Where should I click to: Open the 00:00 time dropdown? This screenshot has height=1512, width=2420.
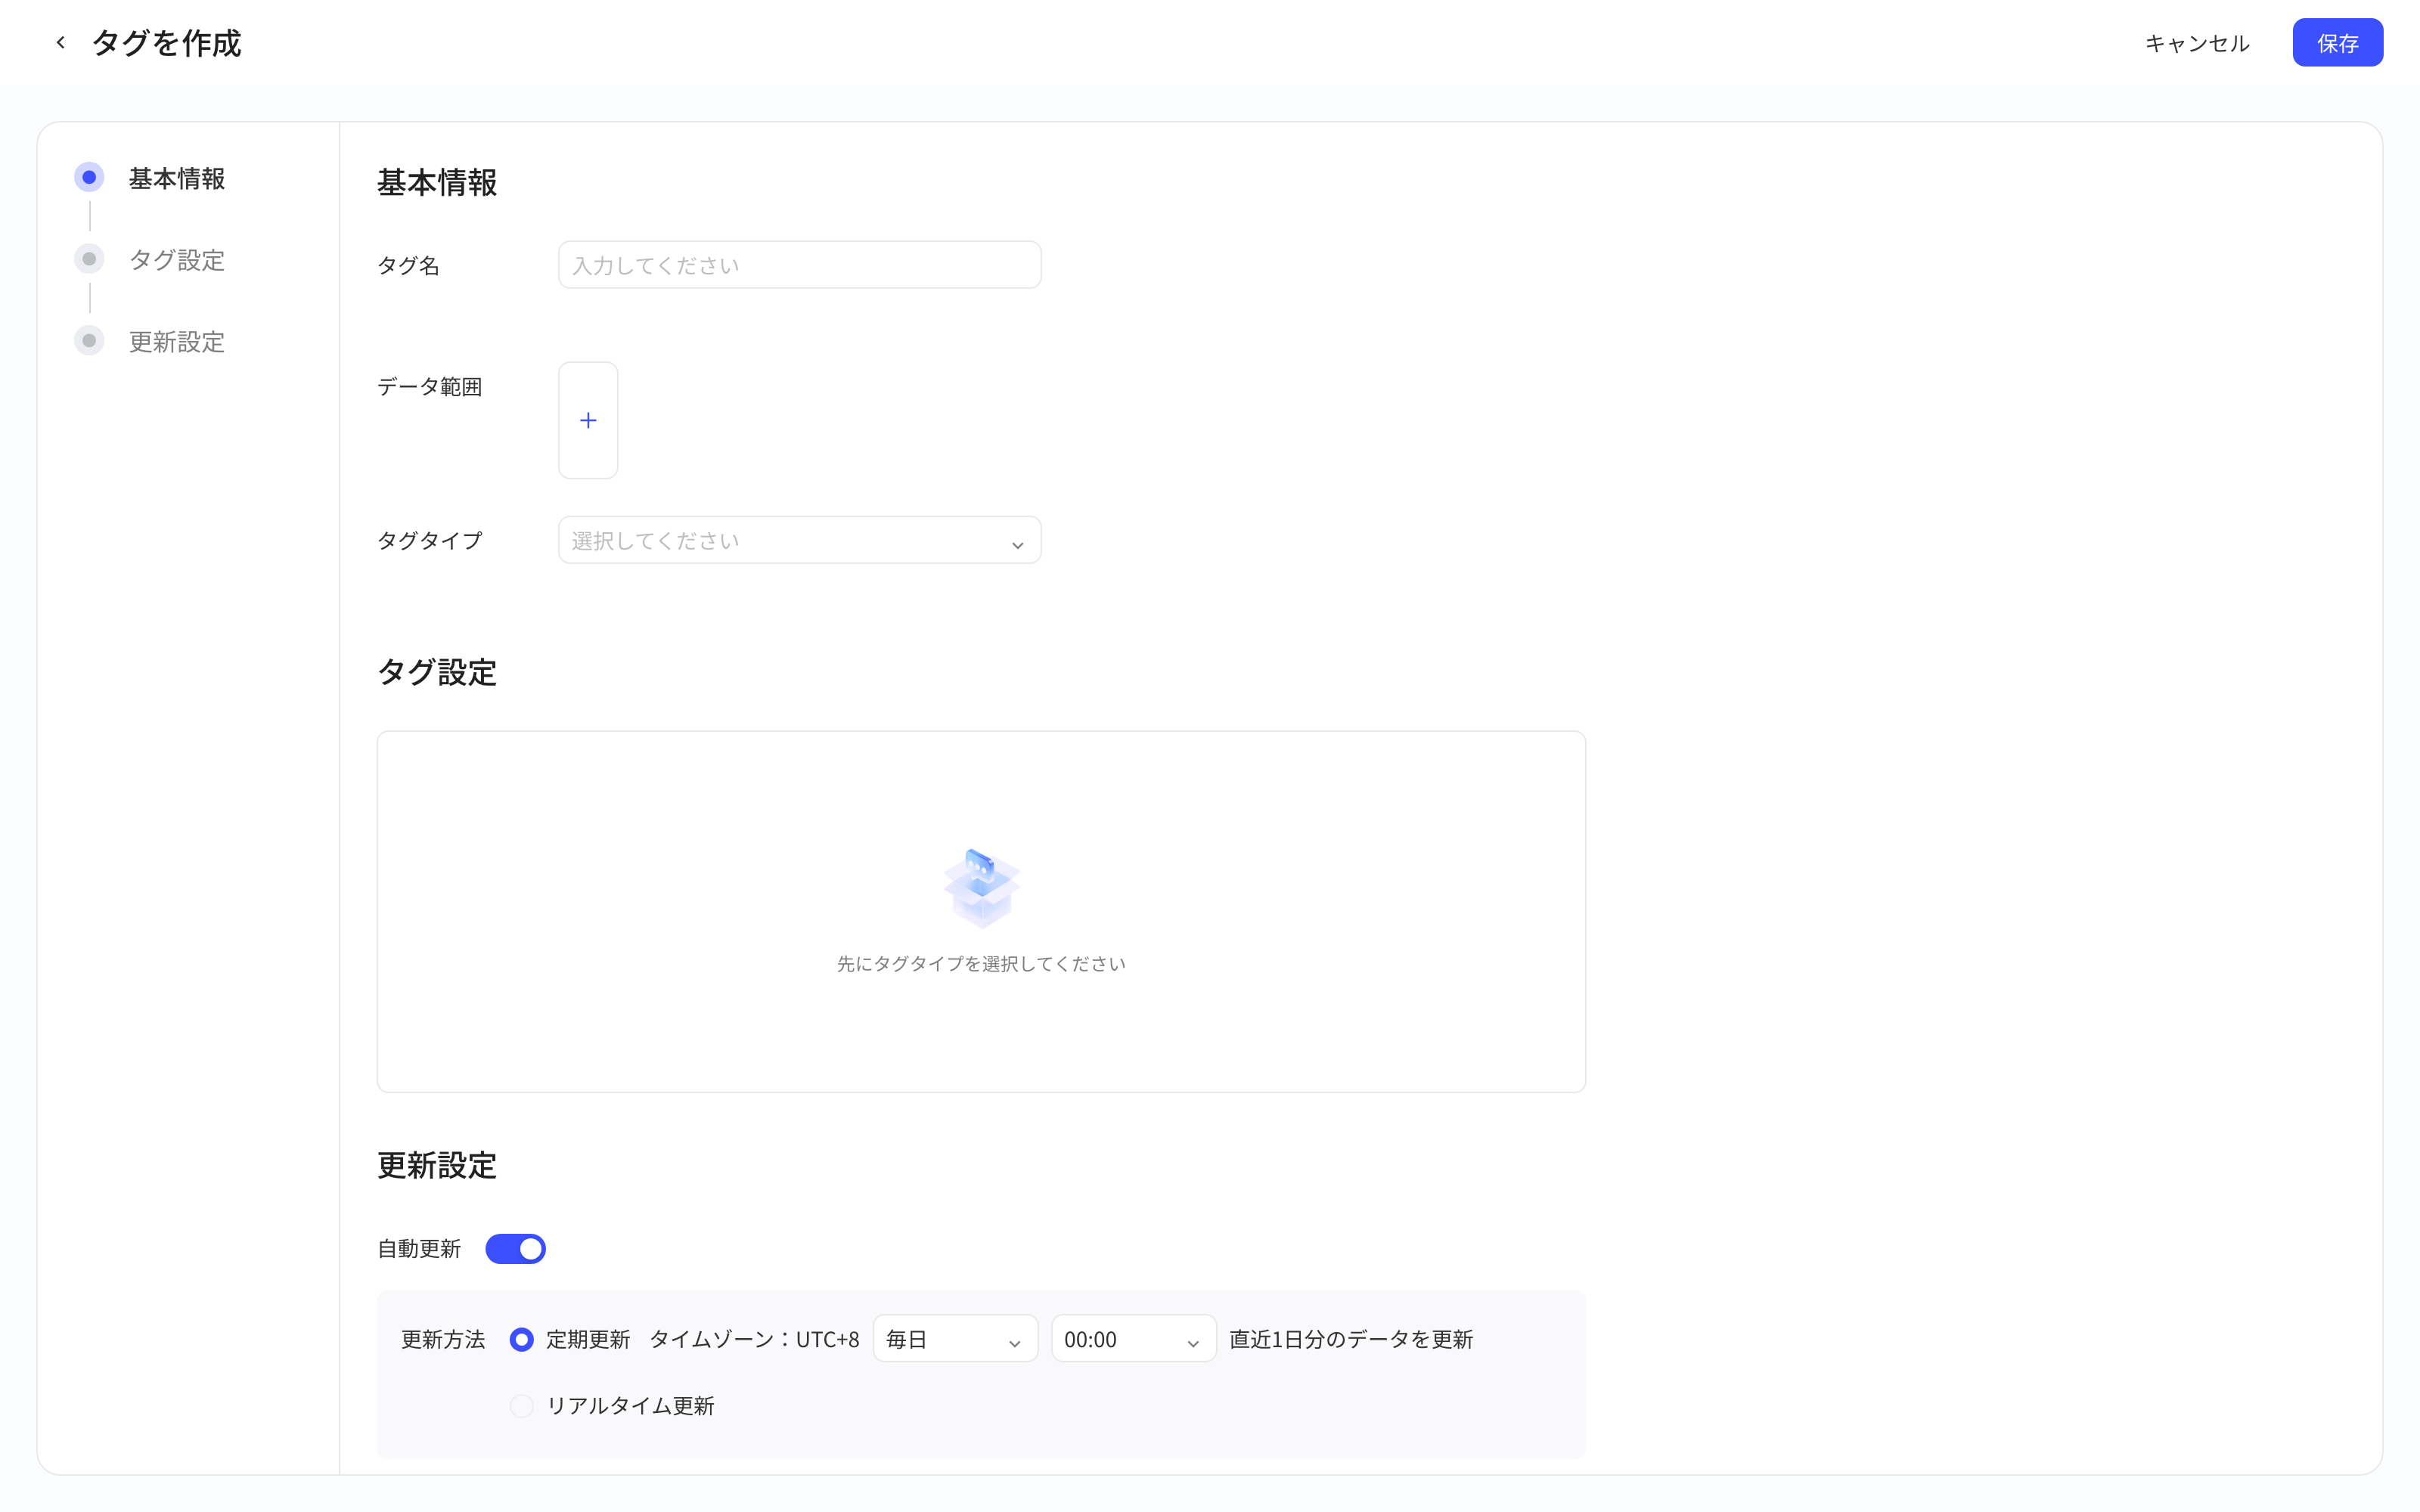1133,1339
